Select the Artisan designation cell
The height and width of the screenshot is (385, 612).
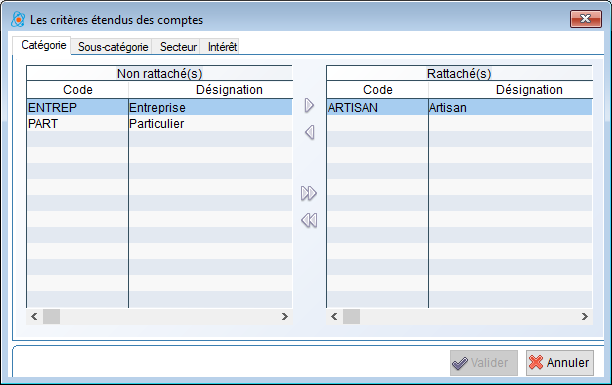click(x=511, y=107)
